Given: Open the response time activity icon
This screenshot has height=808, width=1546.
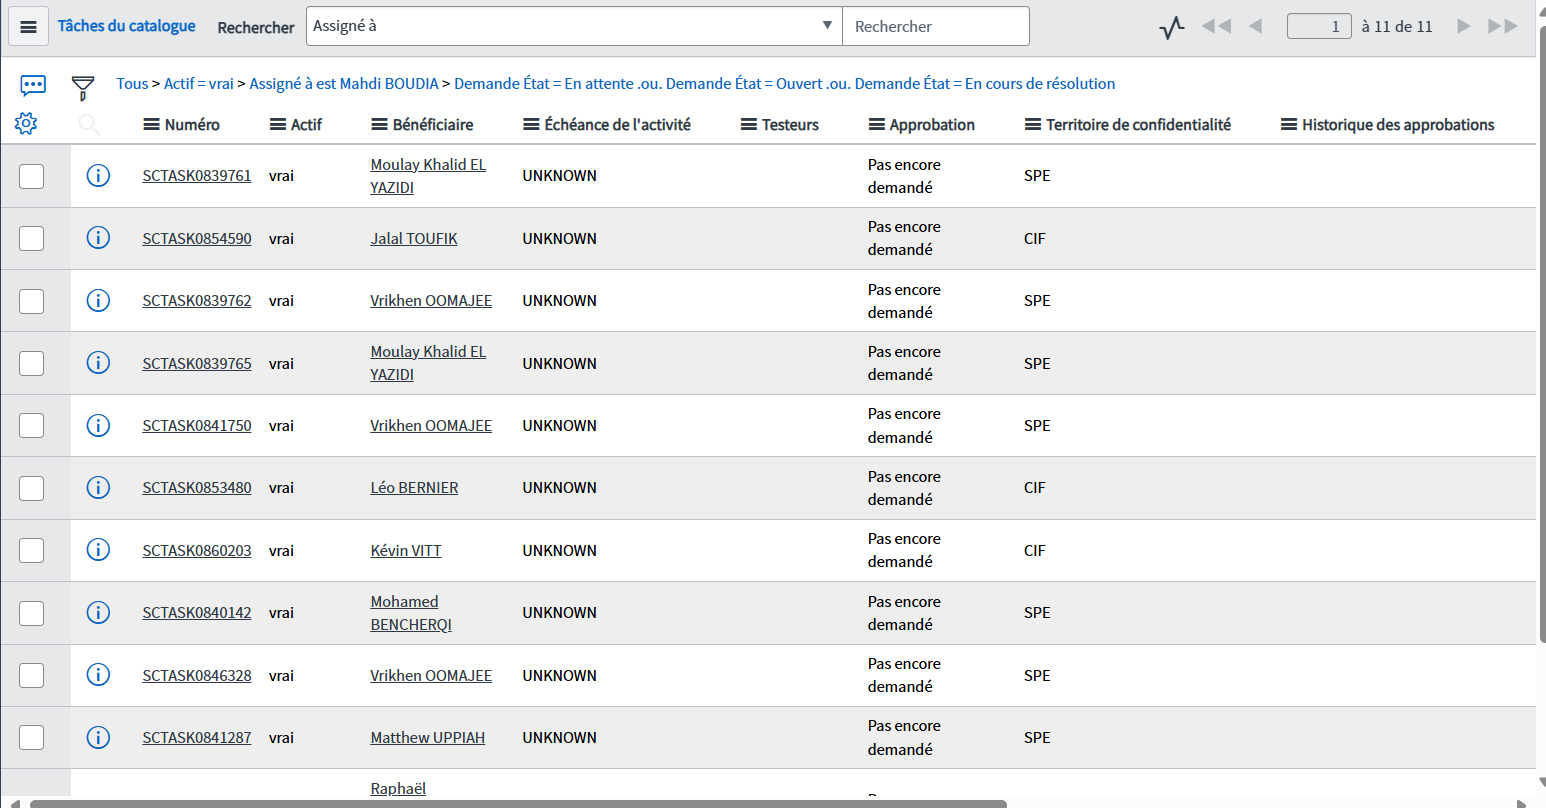Looking at the screenshot, I should pyautogui.click(x=1172, y=27).
